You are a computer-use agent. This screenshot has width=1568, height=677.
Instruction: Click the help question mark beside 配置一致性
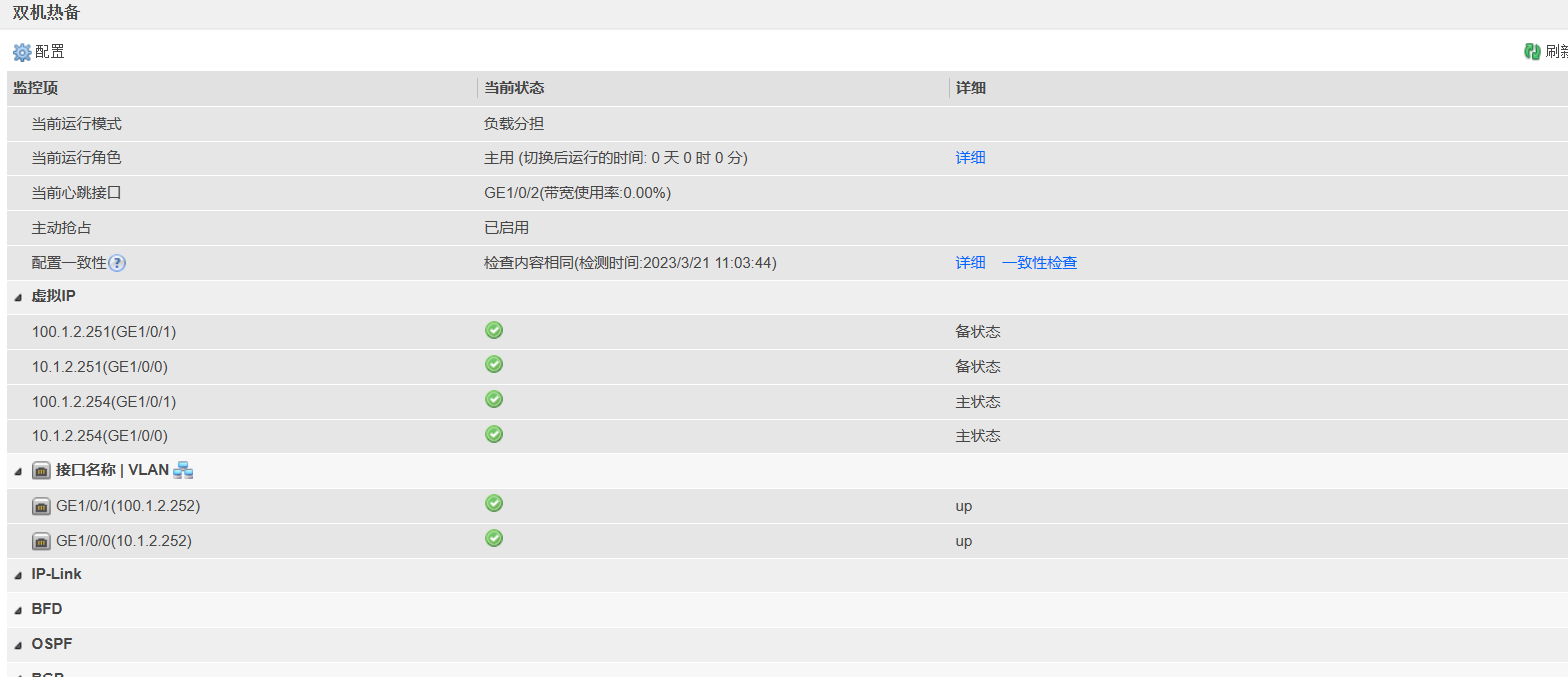[x=117, y=263]
